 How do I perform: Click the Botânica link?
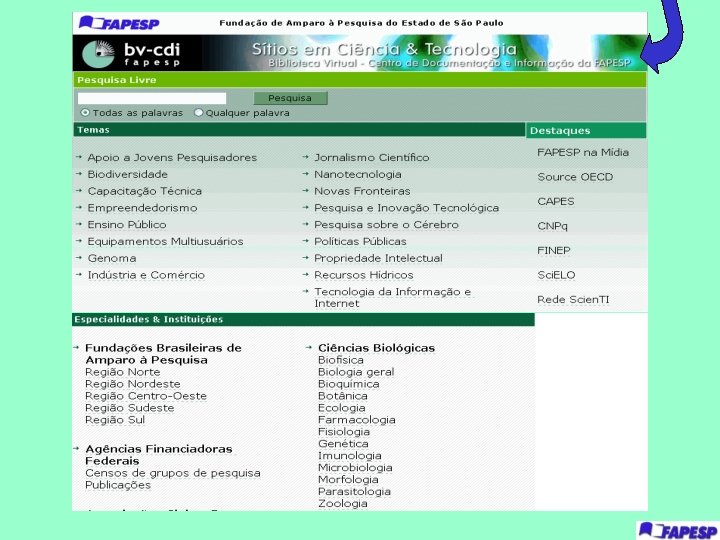tap(343, 396)
